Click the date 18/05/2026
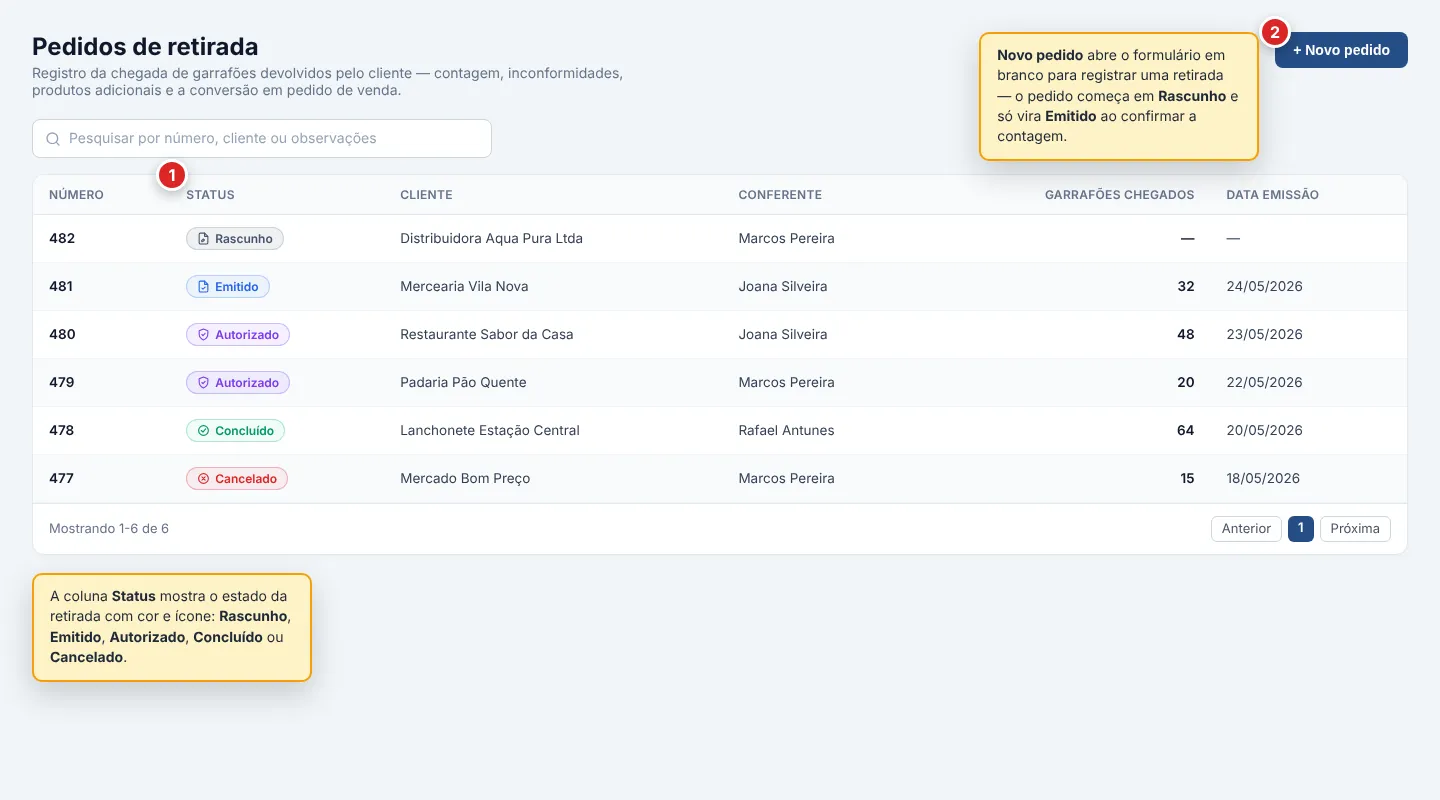1440x800 pixels. tap(1263, 479)
